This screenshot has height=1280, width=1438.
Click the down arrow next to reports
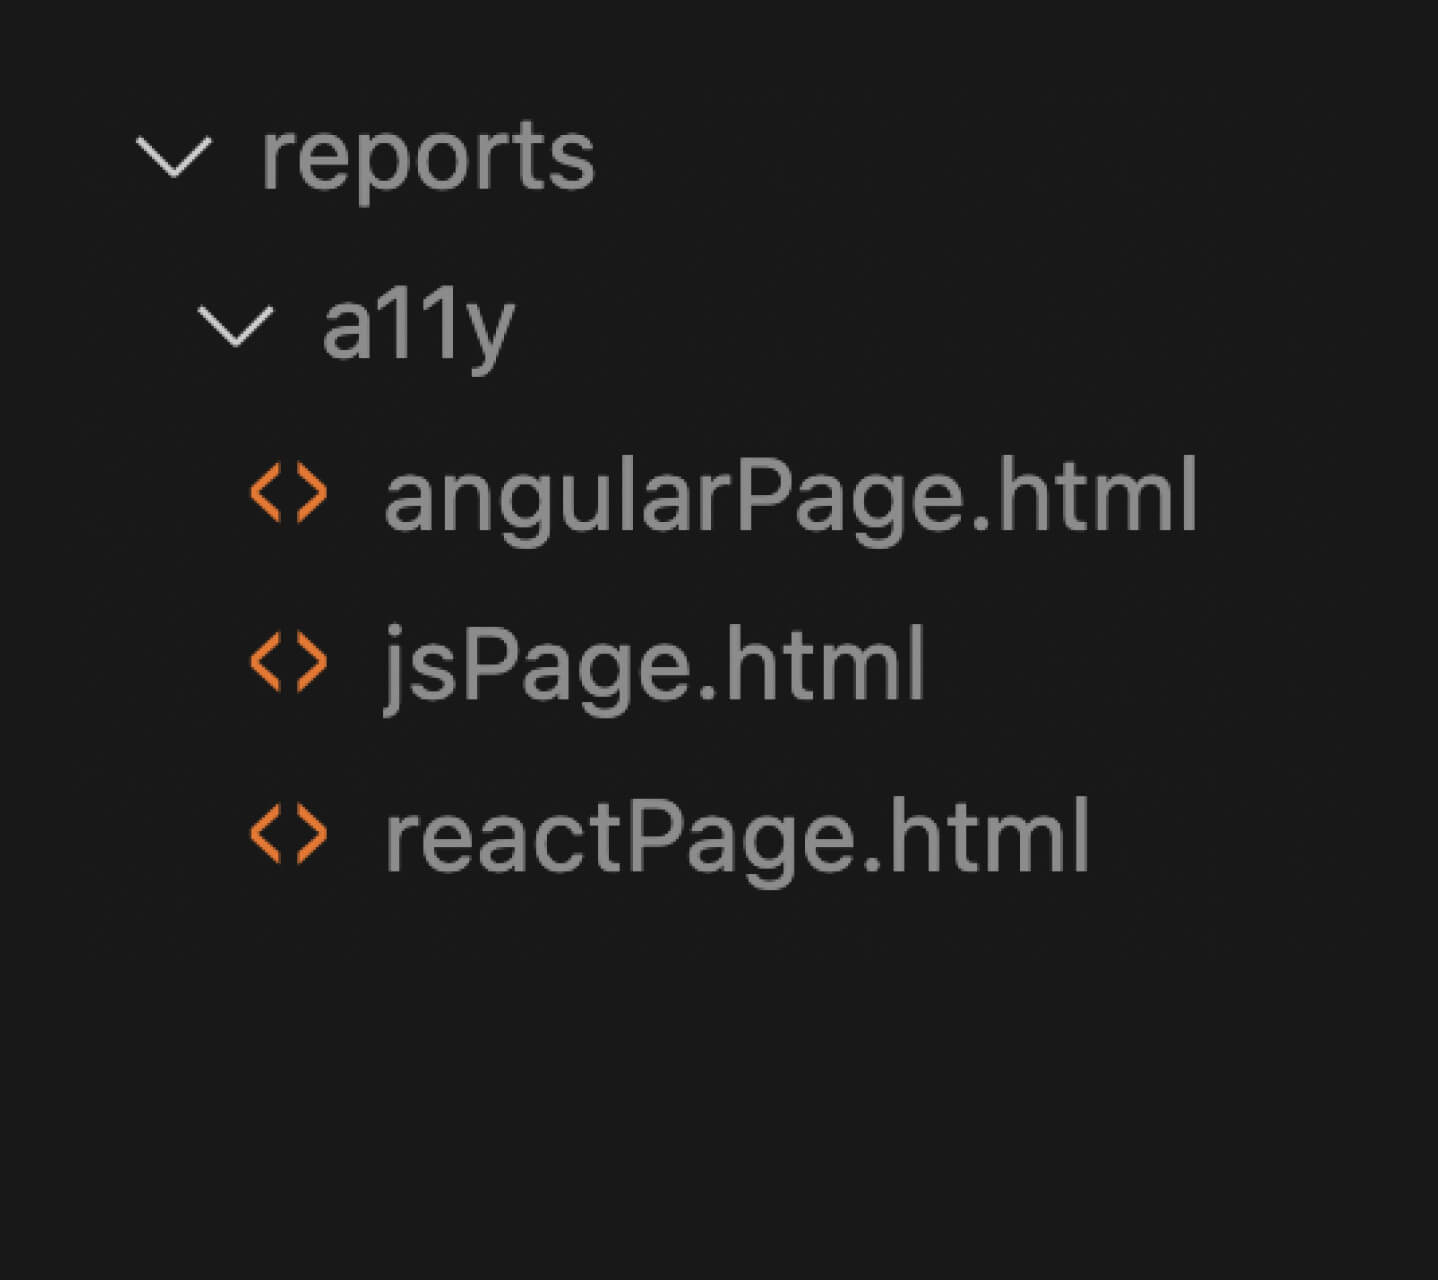click(174, 158)
